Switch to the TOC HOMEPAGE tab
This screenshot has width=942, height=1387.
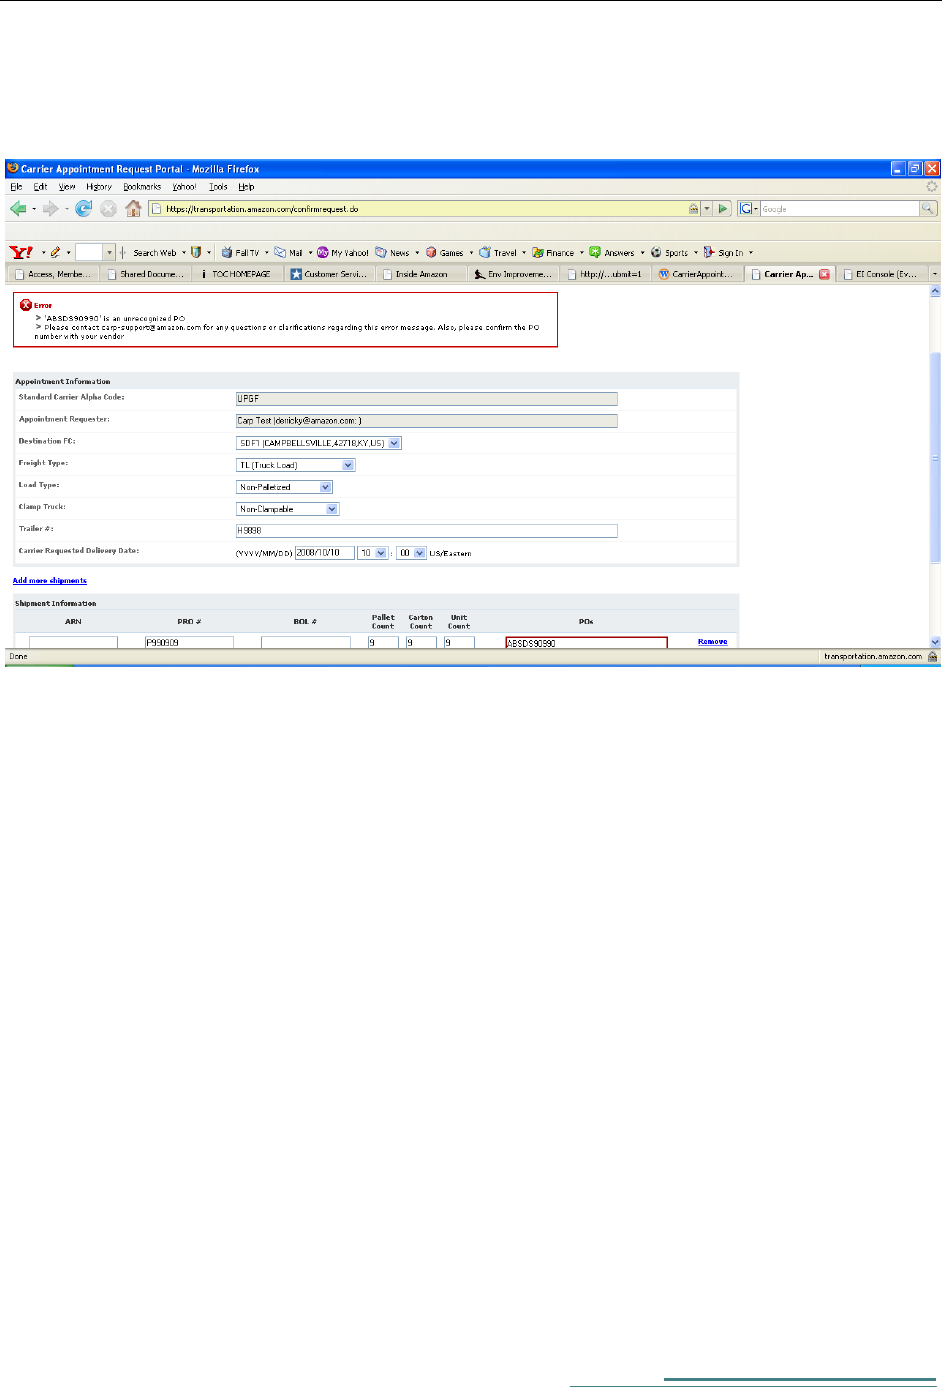tap(236, 274)
